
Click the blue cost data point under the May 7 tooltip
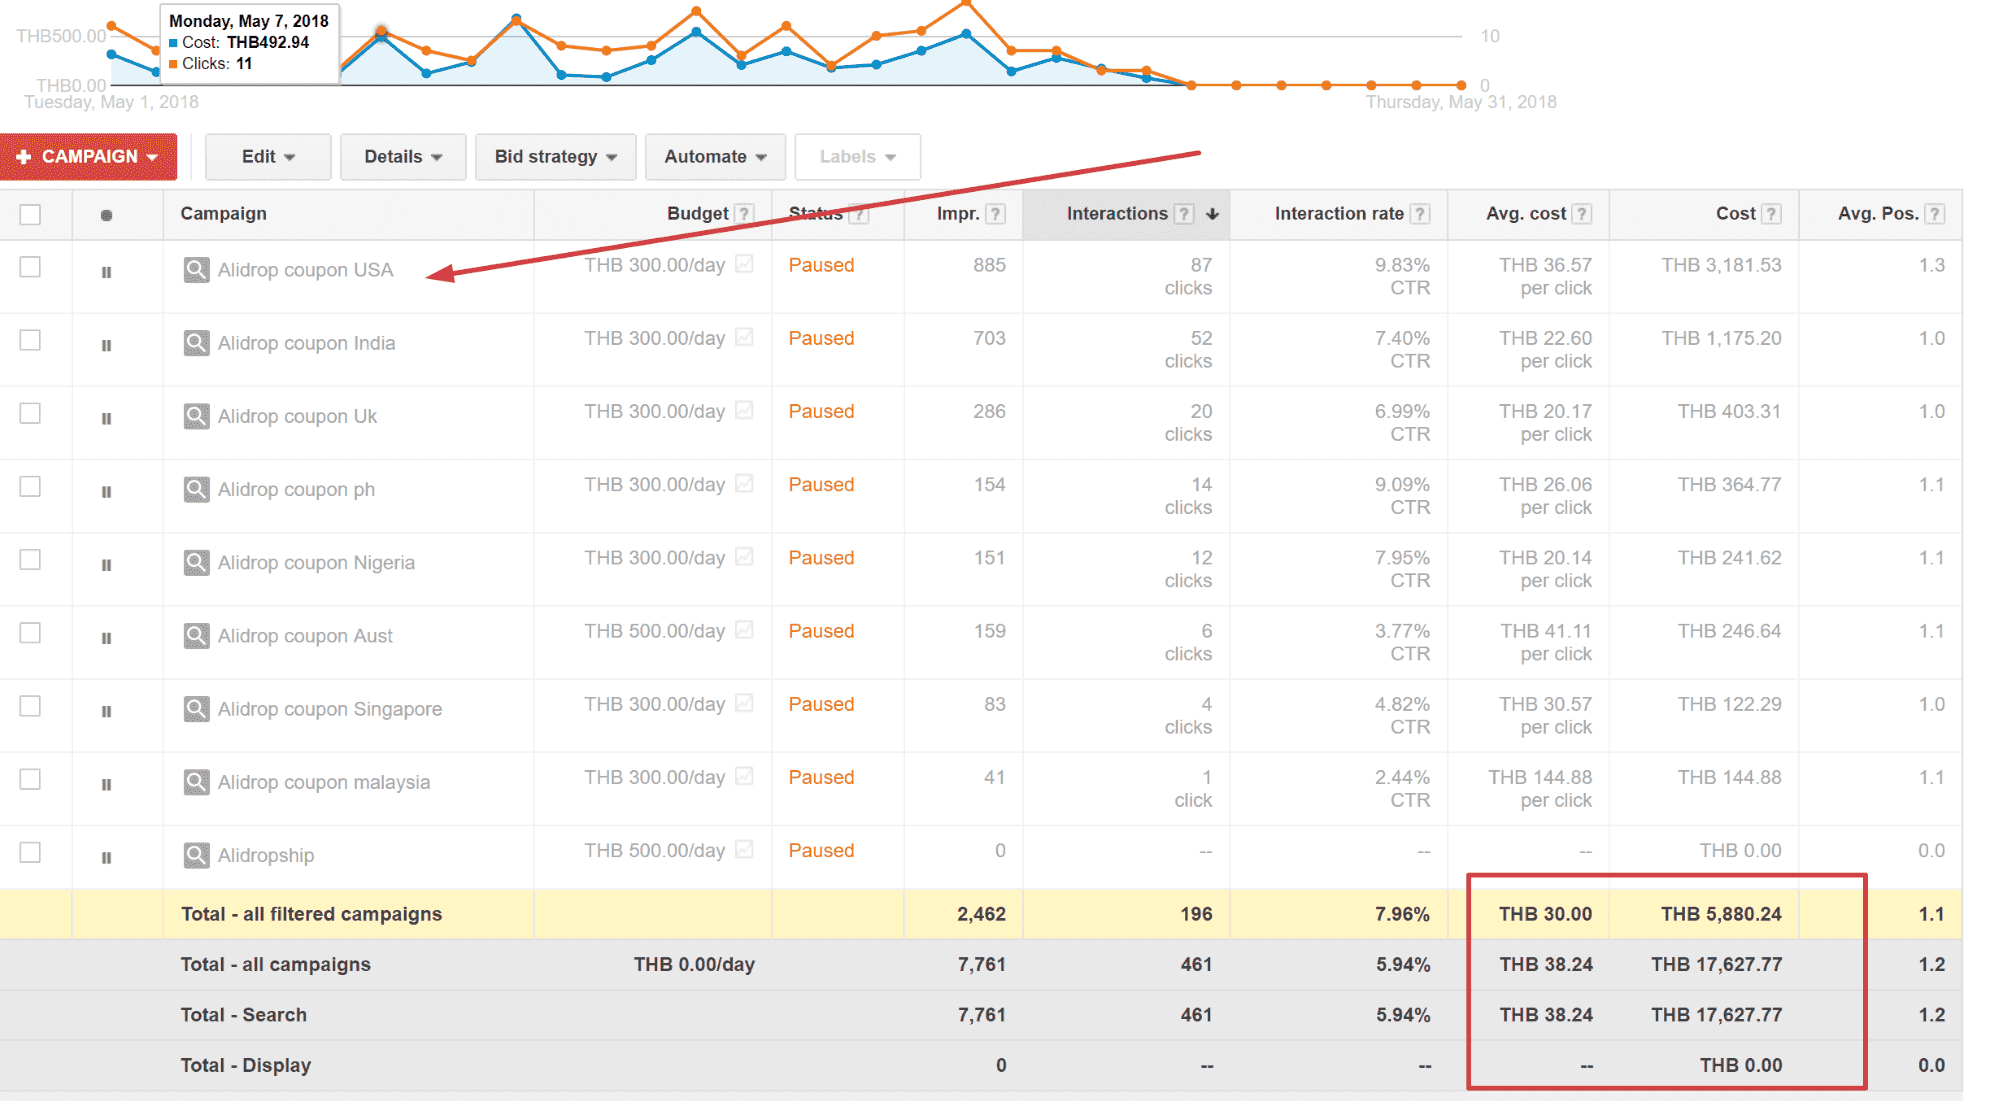click(381, 38)
